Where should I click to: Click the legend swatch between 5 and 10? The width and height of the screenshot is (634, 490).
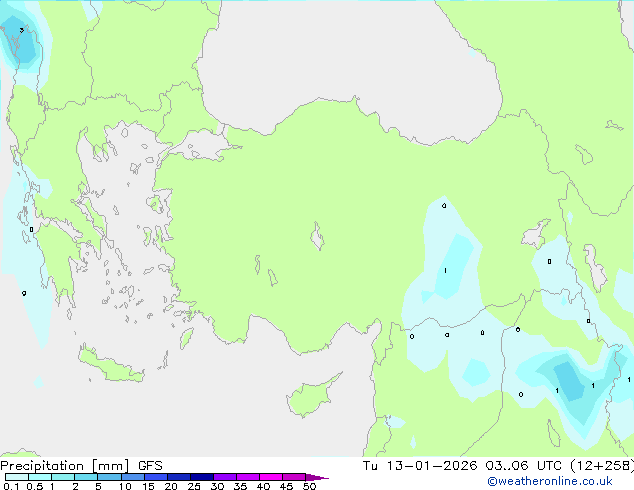pos(109,477)
